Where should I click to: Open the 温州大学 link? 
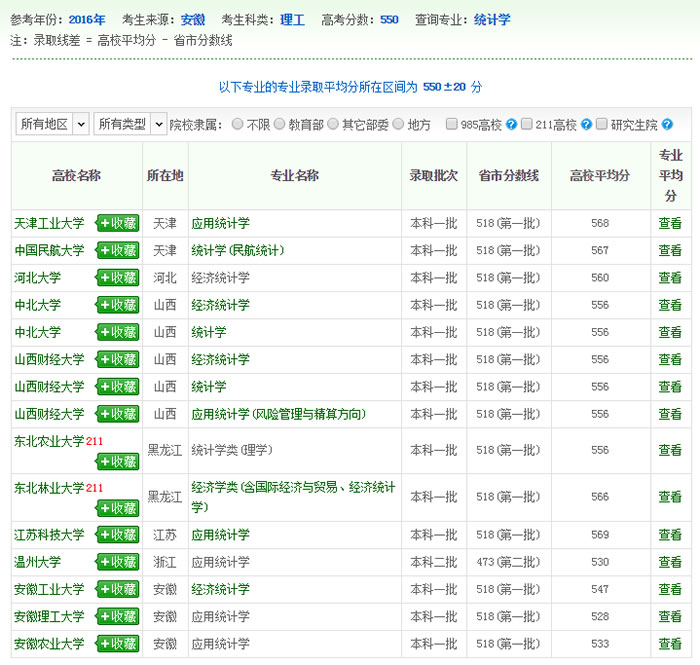click(38, 562)
